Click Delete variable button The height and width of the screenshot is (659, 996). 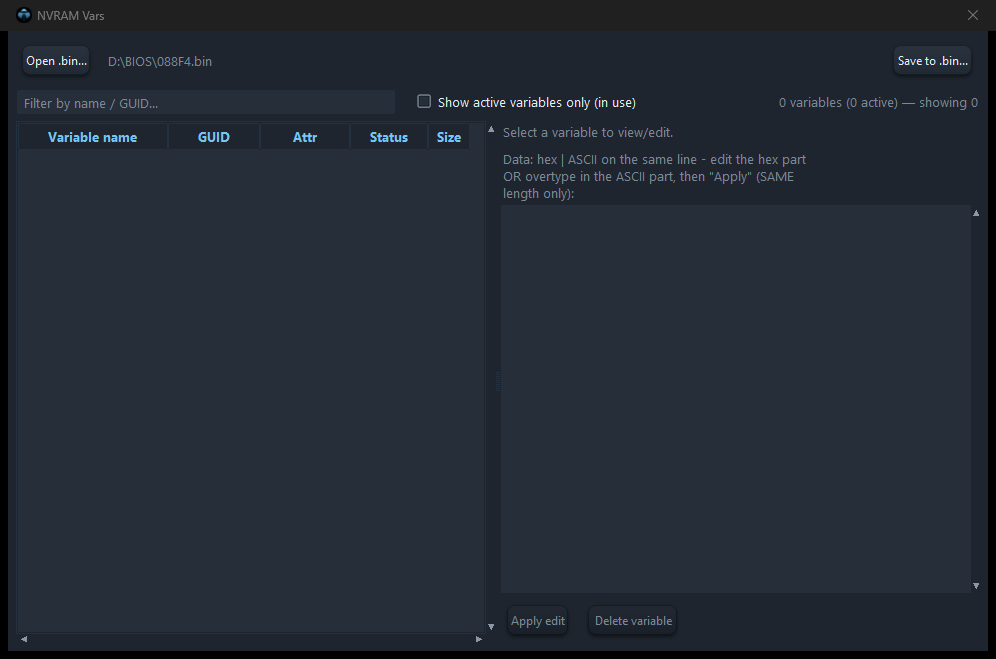pyautogui.click(x=633, y=621)
